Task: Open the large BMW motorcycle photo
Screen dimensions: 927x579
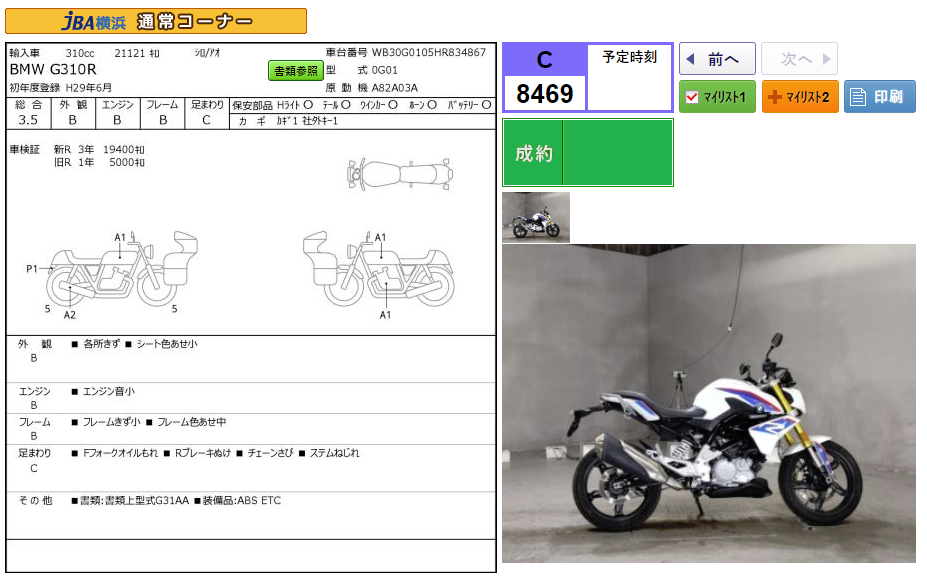Action: 708,403
